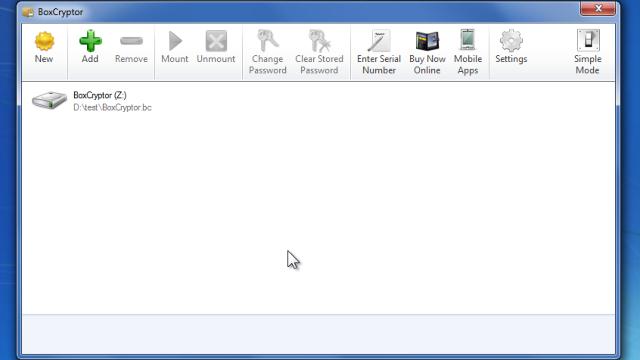Click the Remove minus icon
The width and height of the screenshot is (640, 360).
coord(131,41)
